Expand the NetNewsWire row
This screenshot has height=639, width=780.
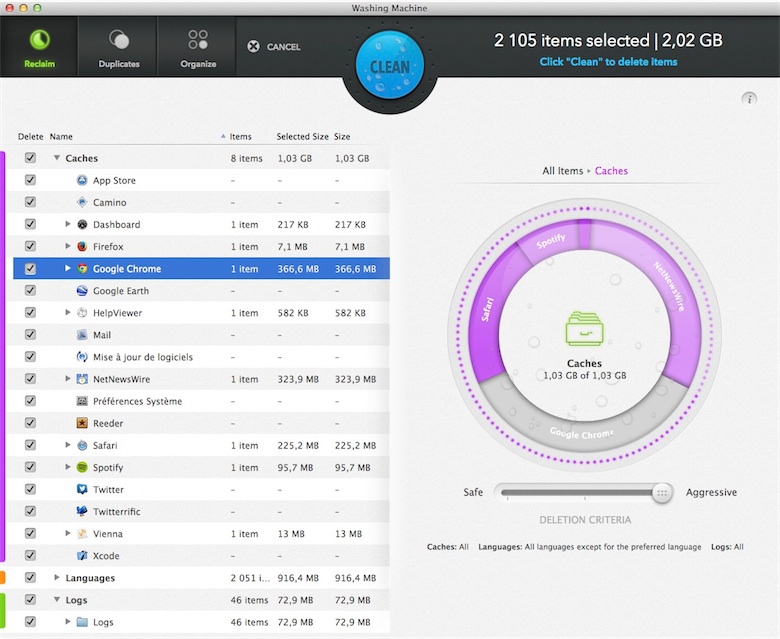68,378
